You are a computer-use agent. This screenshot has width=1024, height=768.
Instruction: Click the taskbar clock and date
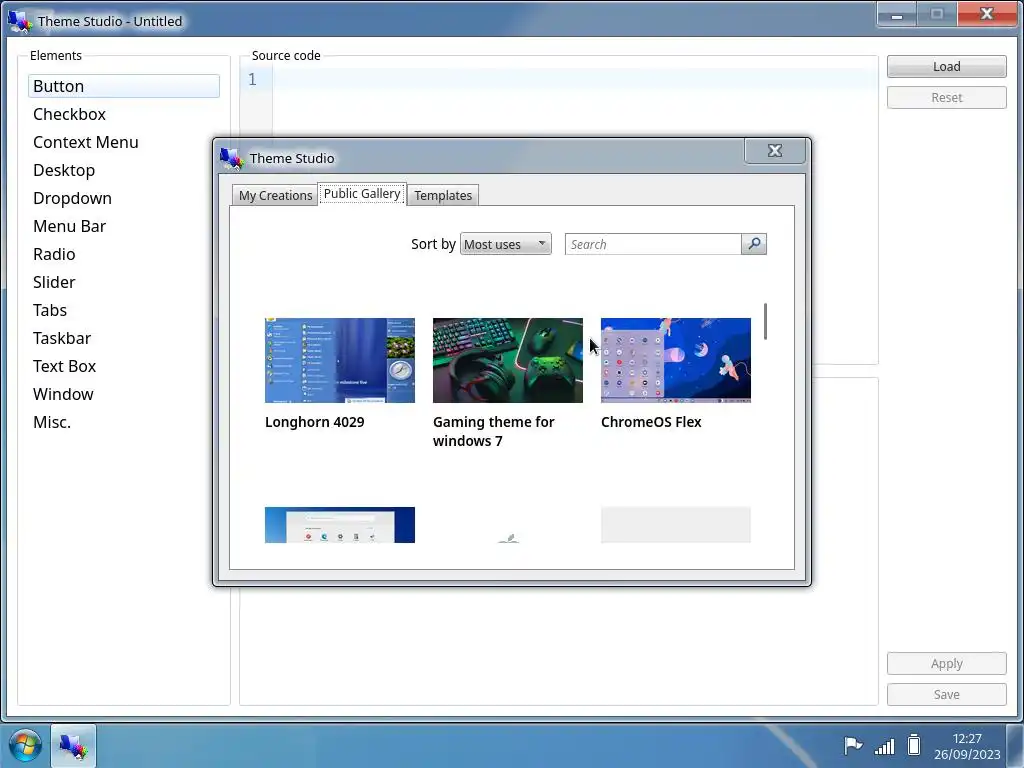pos(967,746)
